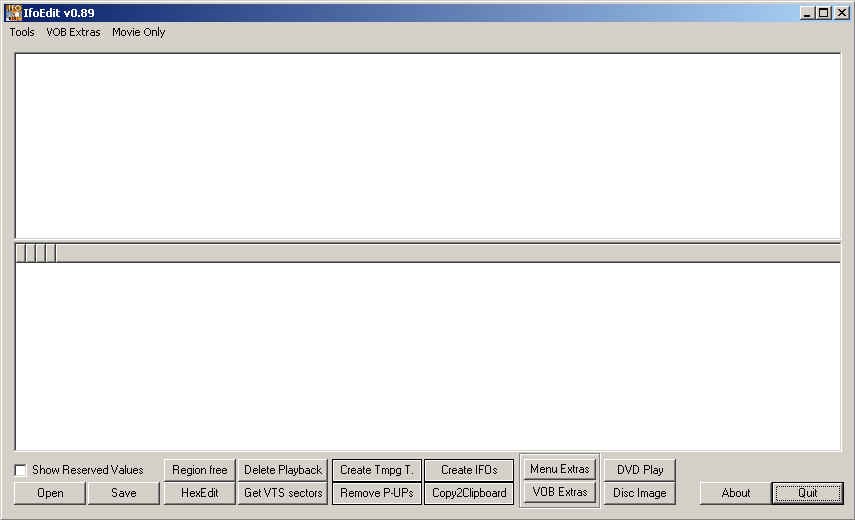Click Create Tmpg T. button
855x520 pixels.
[x=377, y=470]
